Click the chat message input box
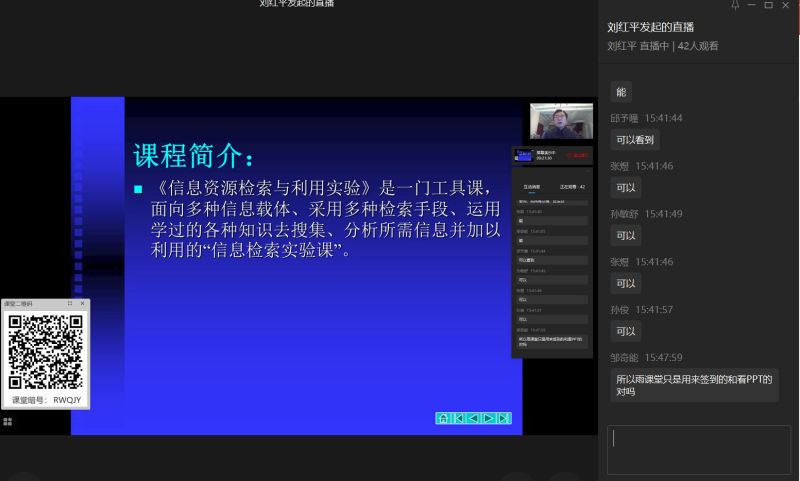This screenshot has width=800, height=481. pyautogui.click(x=699, y=449)
